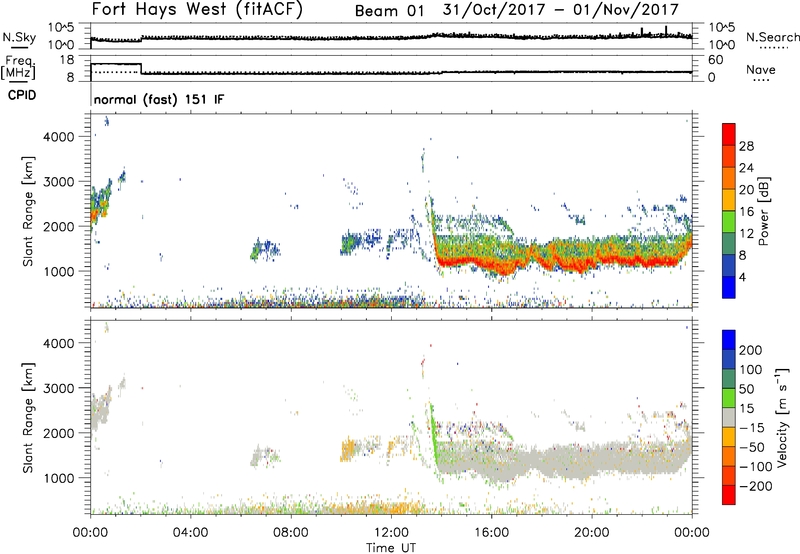Click the "N.Search" dotted-line legend label
The image size is (800, 554).
(772, 37)
